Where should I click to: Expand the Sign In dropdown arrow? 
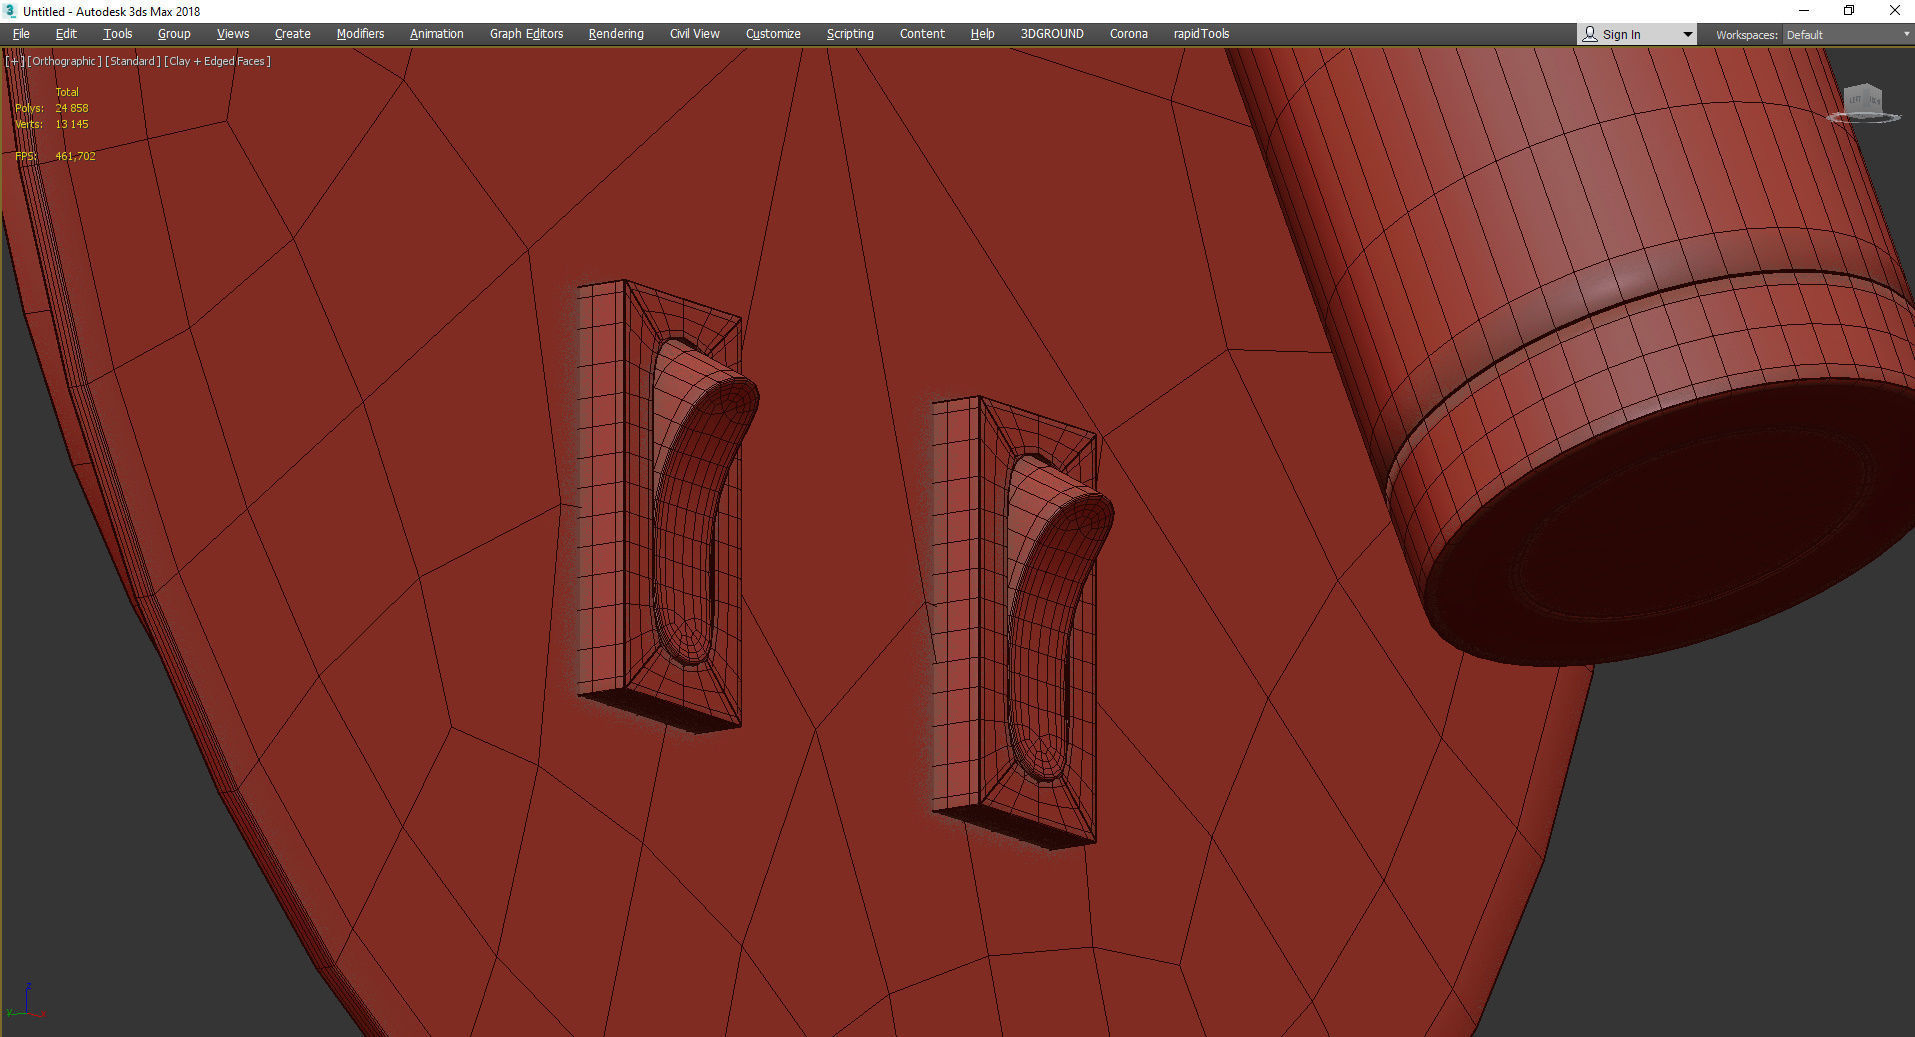pos(1688,35)
